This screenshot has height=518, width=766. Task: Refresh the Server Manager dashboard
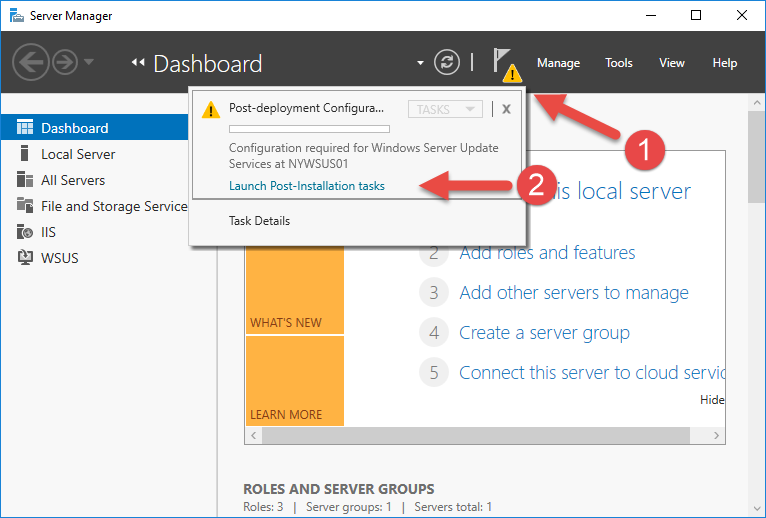447,63
